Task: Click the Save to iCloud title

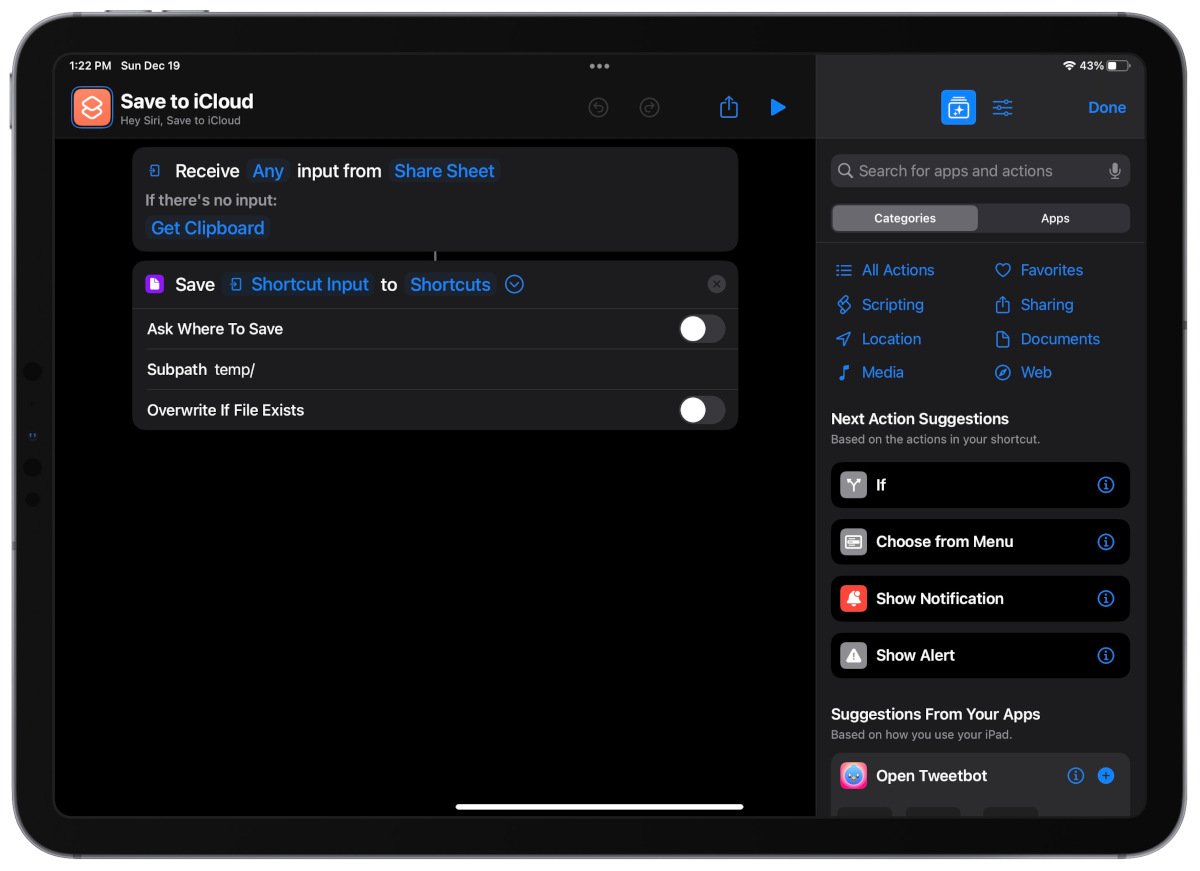Action: pos(187,101)
